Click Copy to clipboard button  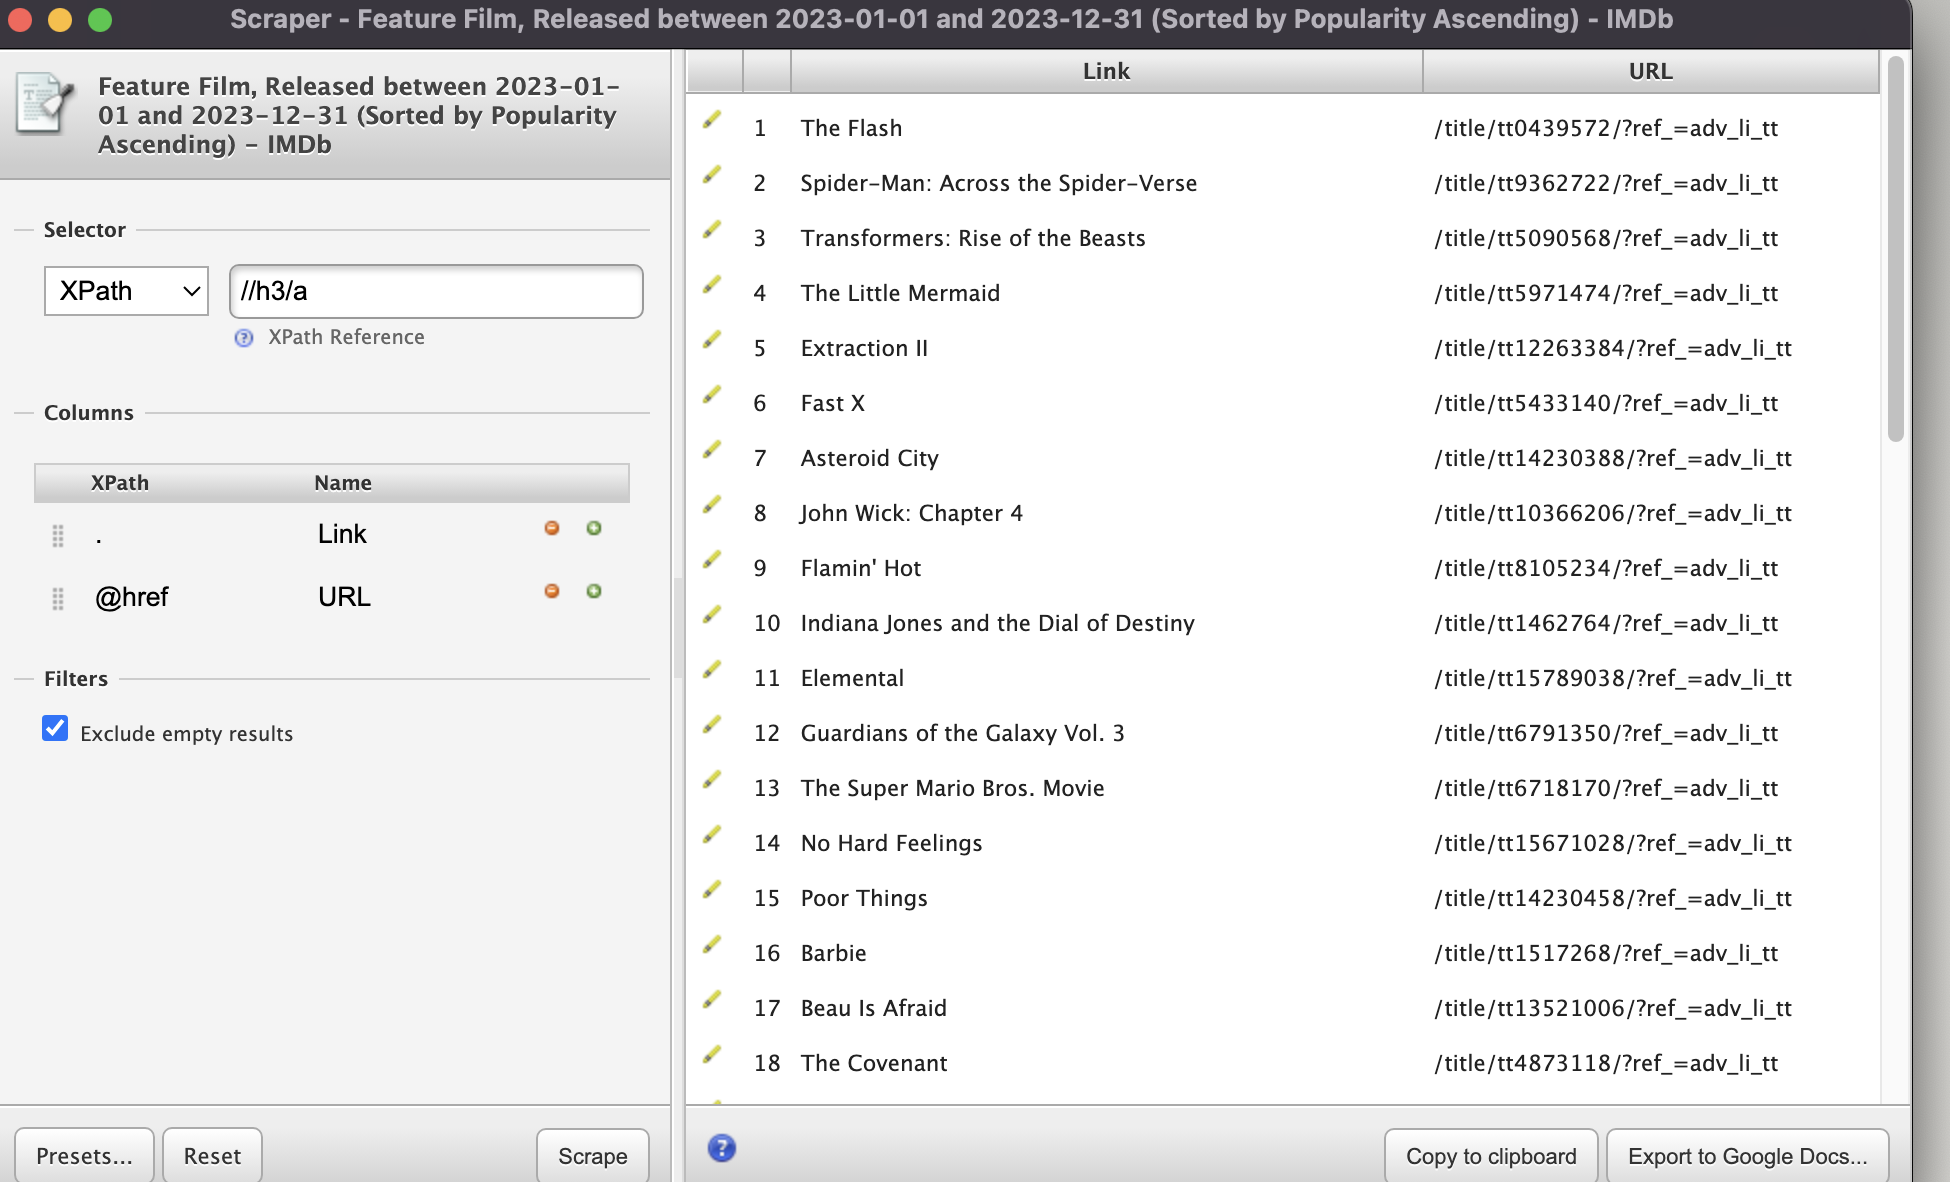coord(1491,1156)
